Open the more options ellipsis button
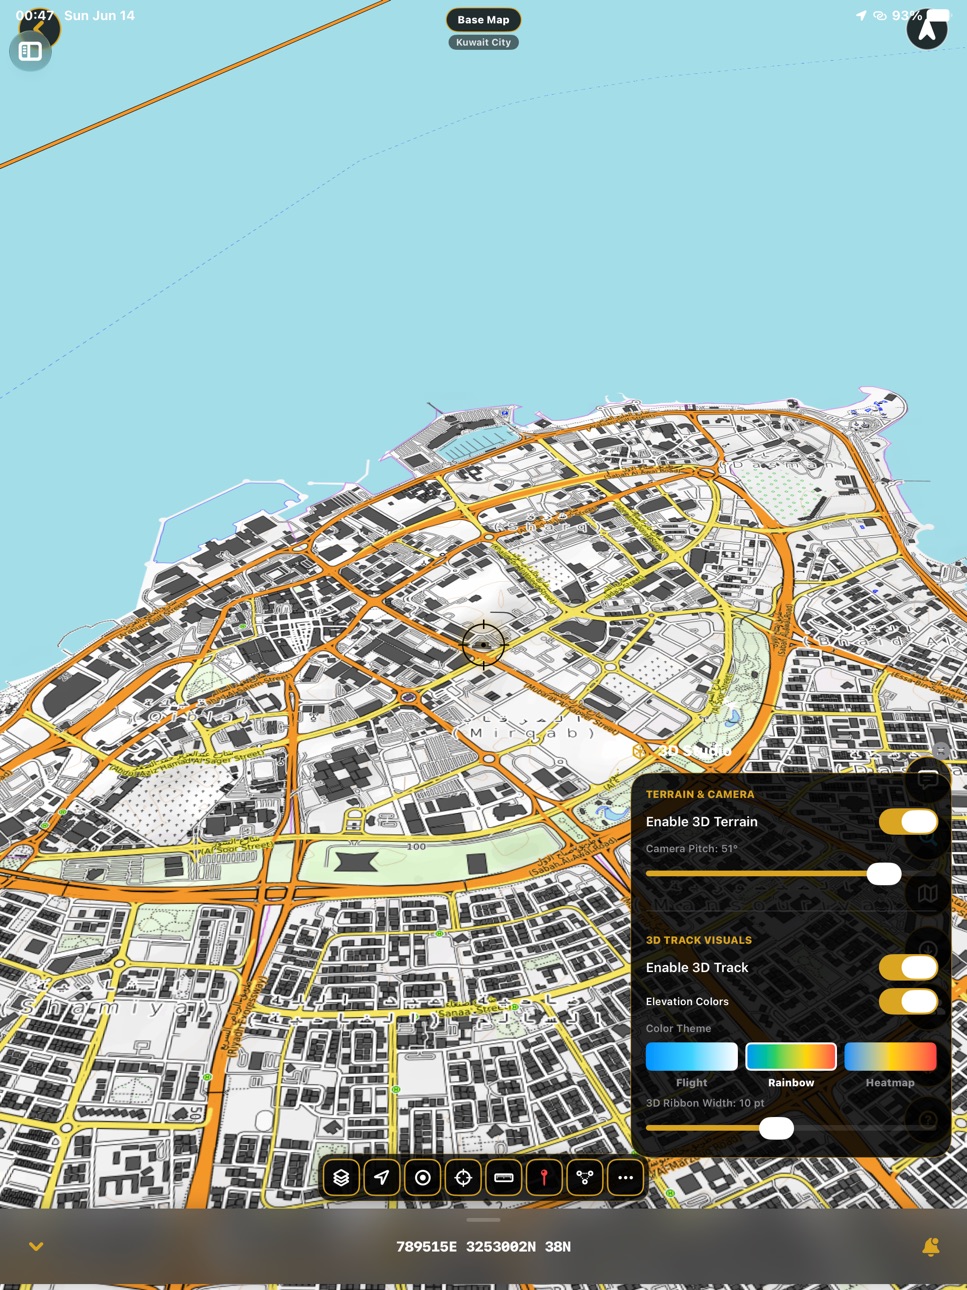The image size is (967, 1290). 626,1178
